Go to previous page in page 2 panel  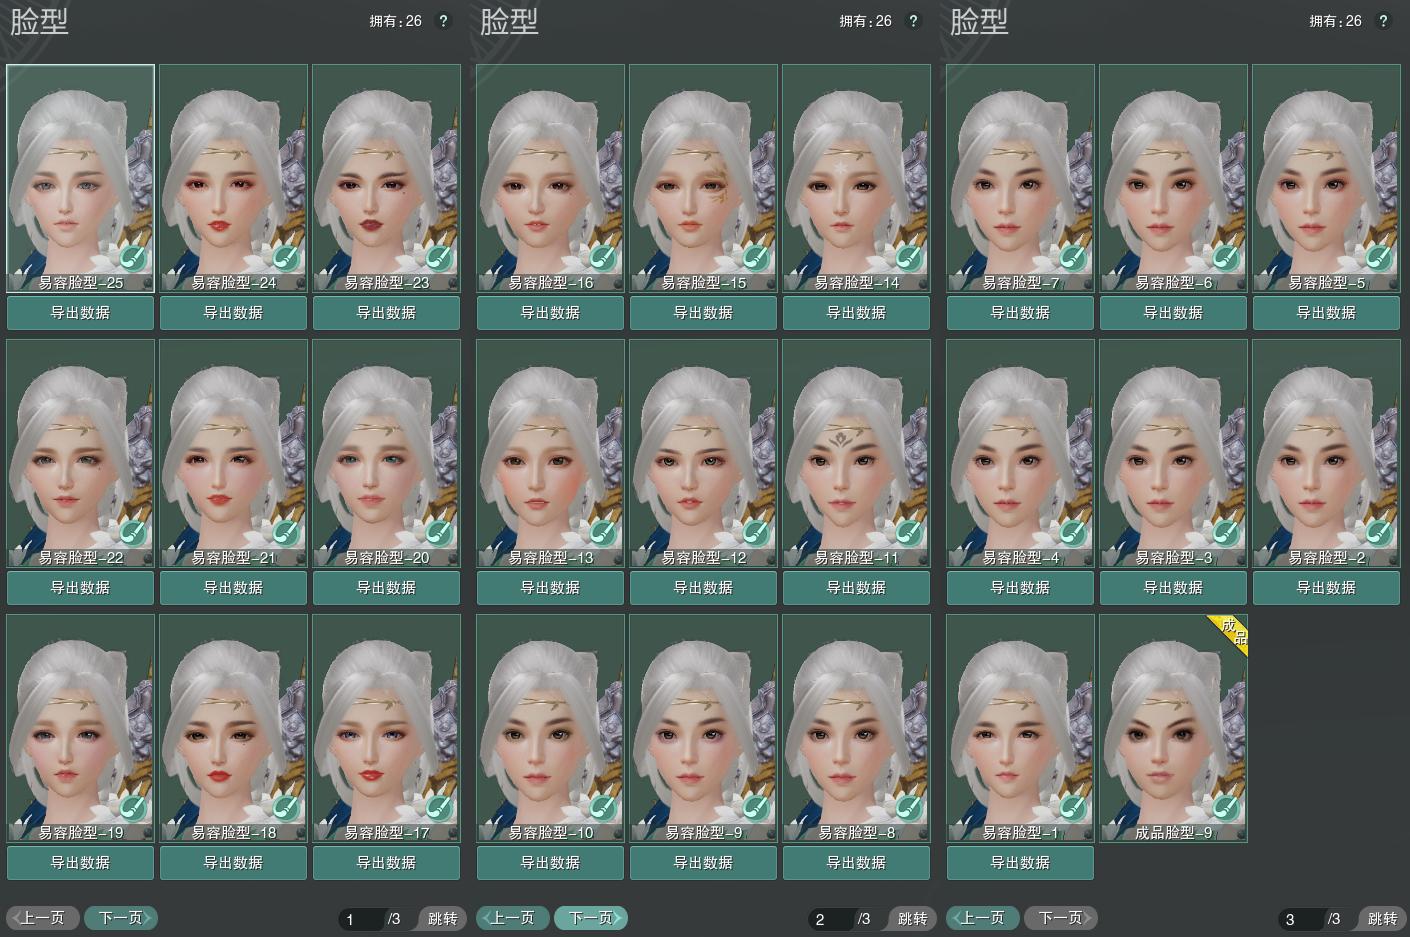coord(512,918)
